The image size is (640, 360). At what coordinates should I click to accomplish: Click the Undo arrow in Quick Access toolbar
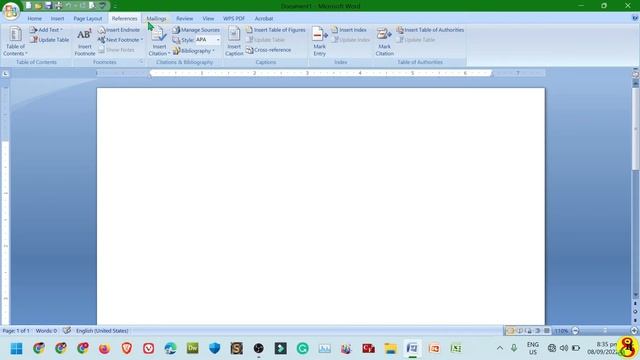pyautogui.click(x=69, y=6)
